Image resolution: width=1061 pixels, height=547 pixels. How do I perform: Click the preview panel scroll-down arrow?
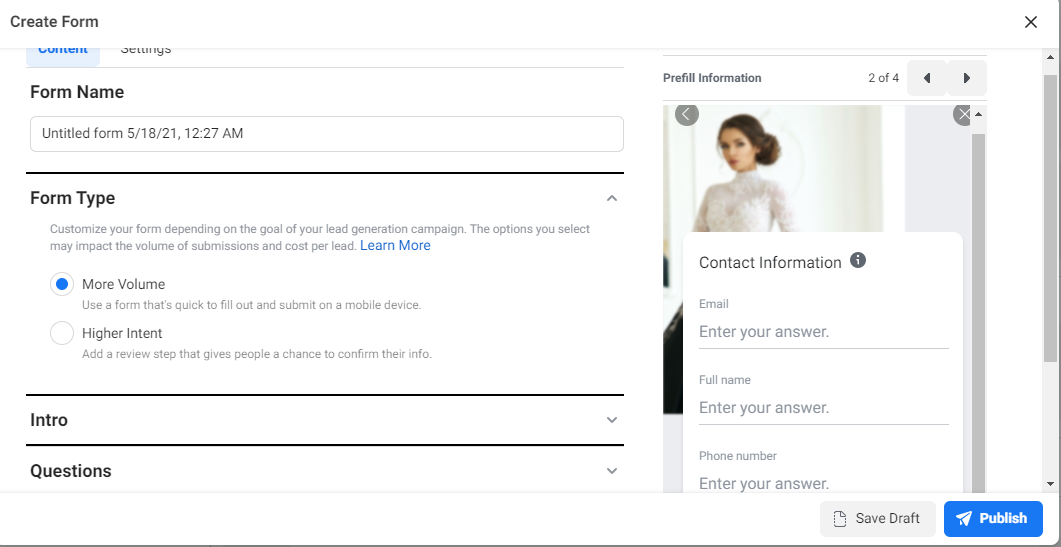coord(978,484)
